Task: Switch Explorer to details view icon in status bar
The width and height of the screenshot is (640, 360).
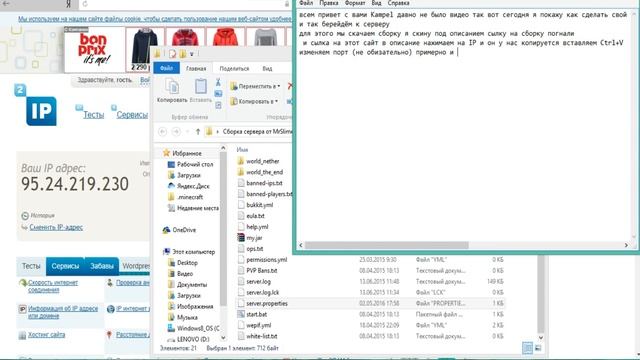Action: point(527,348)
